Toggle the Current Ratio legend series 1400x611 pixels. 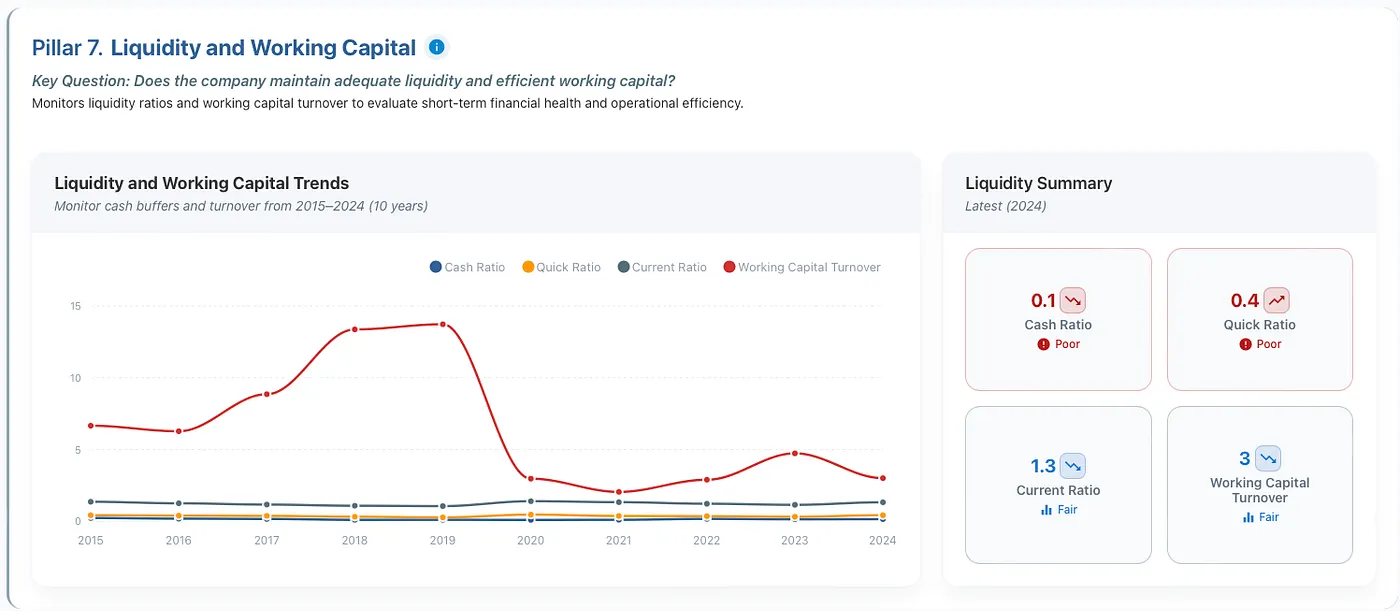(662, 267)
